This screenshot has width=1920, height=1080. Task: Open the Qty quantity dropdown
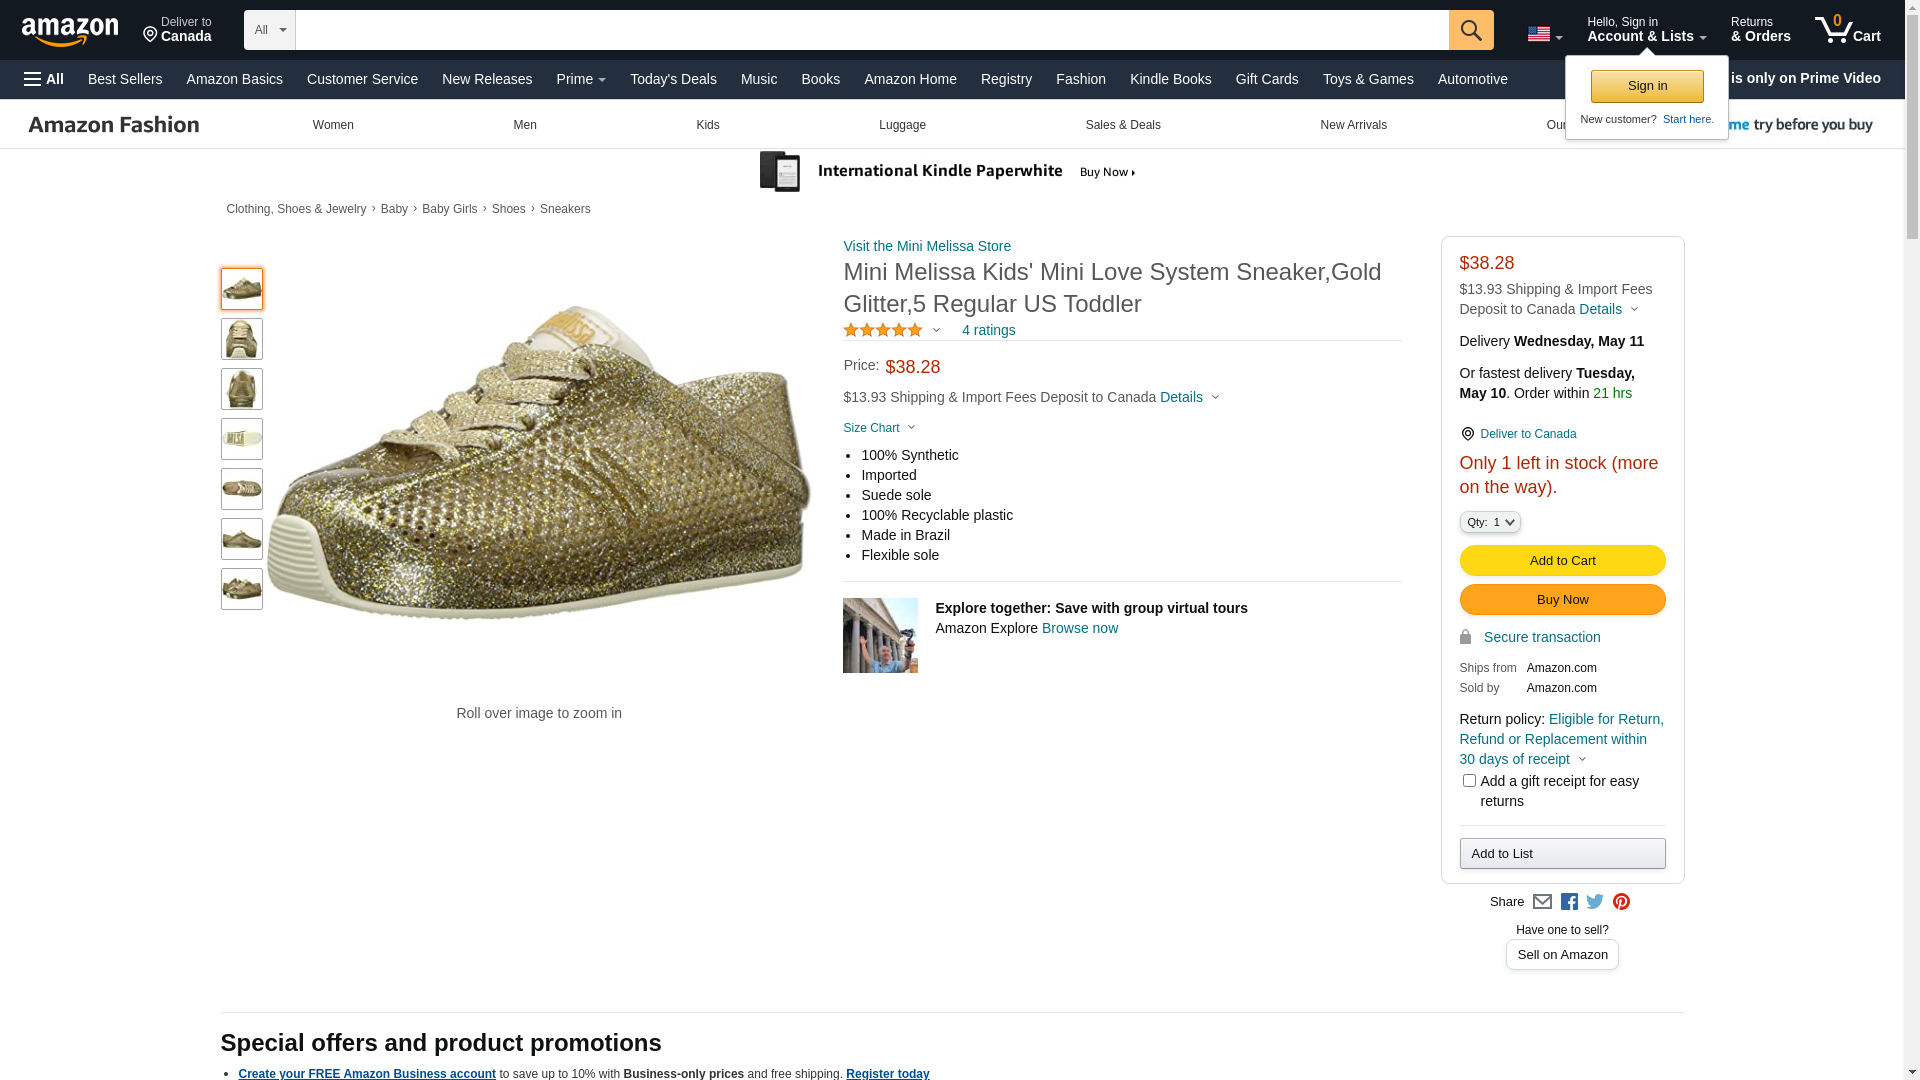1490,522
